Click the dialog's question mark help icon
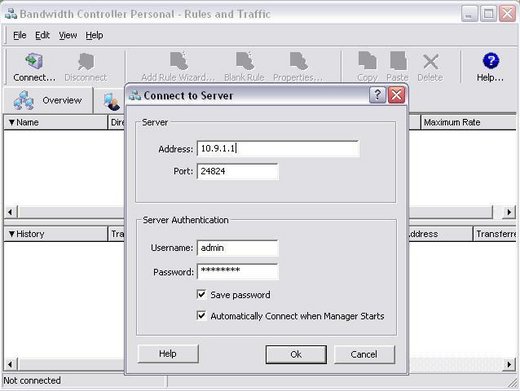Viewport: 520px width, 391px height. [x=377, y=95]
